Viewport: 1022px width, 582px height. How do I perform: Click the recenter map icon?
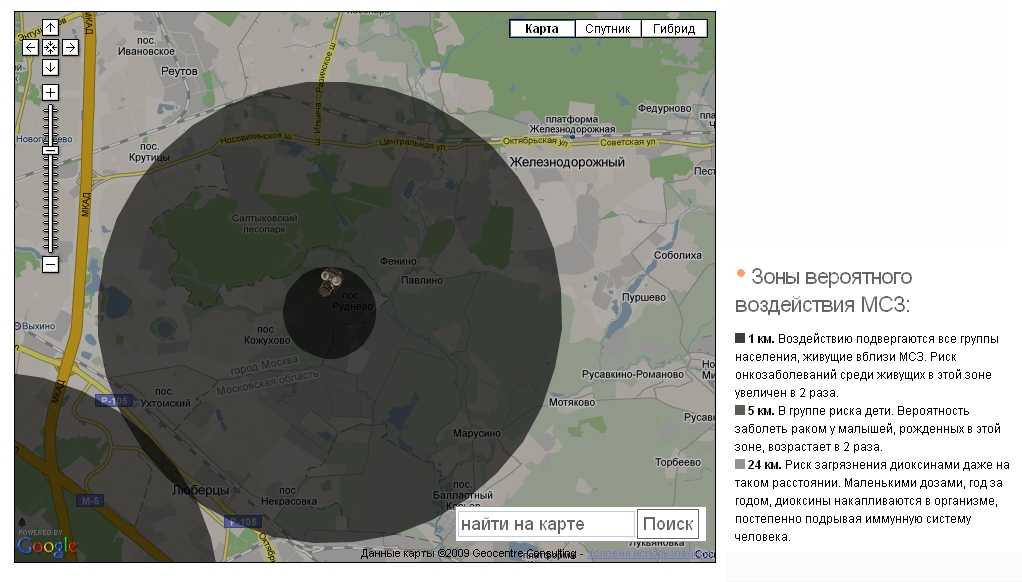[x=50, y=48]
